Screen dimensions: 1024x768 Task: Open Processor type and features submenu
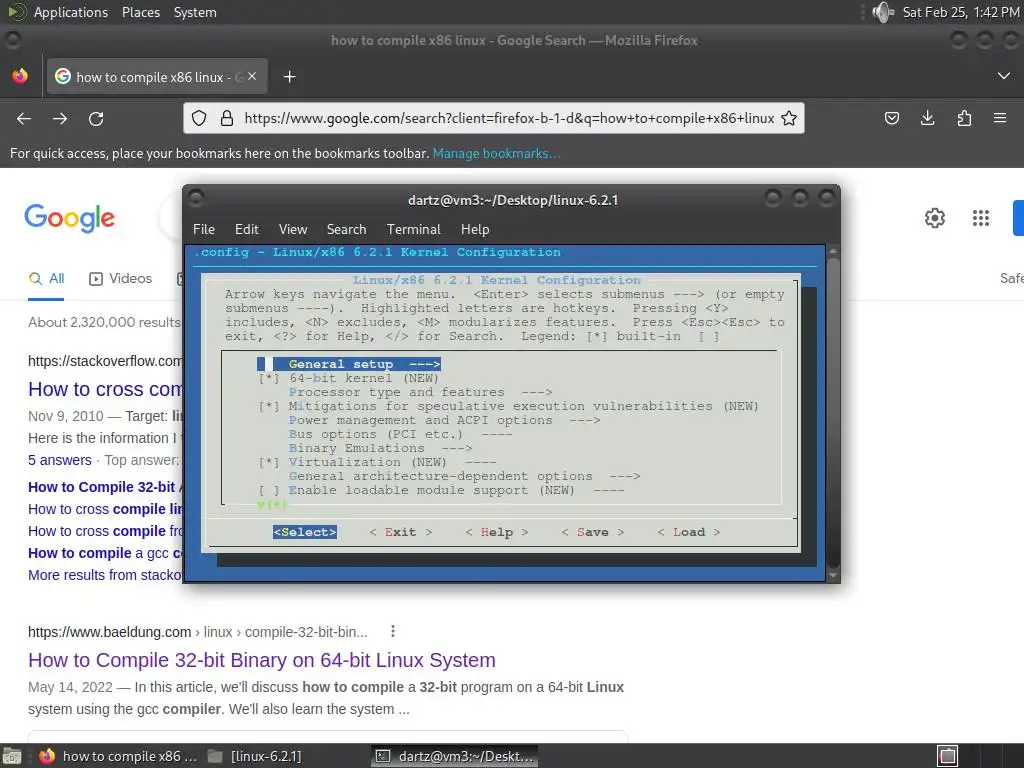[420, 392]
